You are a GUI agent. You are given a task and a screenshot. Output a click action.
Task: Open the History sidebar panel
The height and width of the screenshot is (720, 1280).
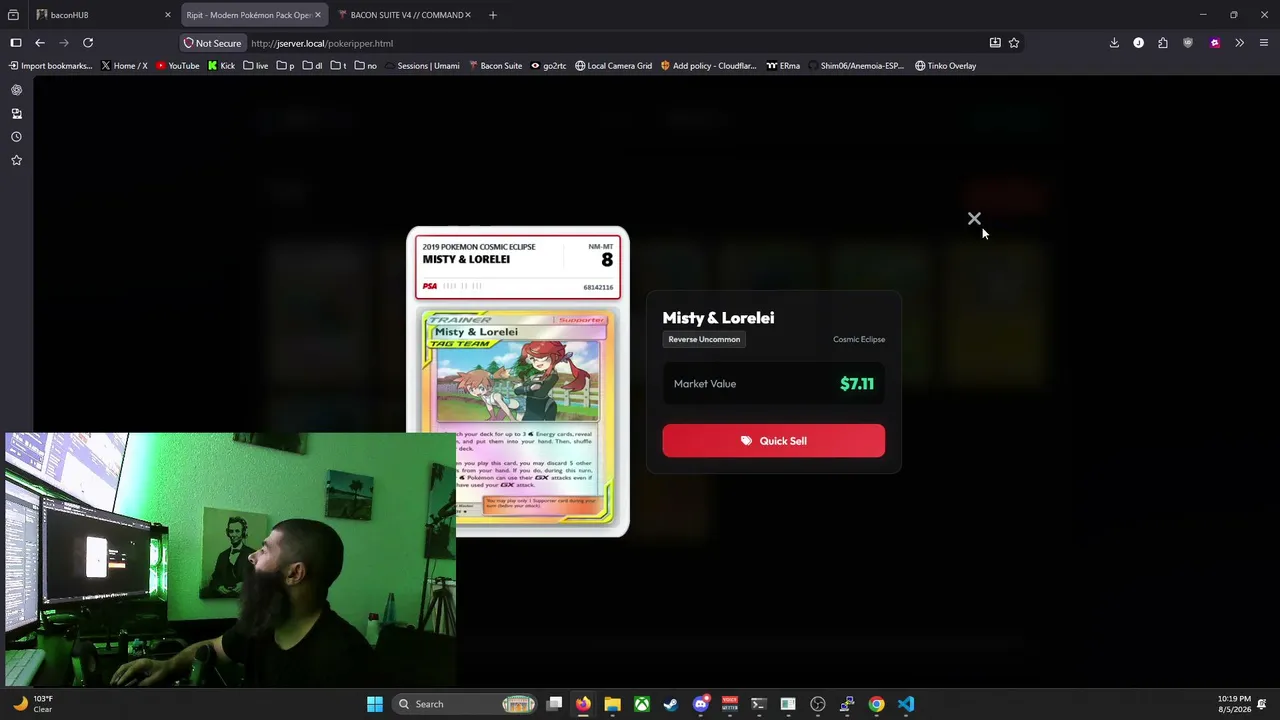coord(16,137)
